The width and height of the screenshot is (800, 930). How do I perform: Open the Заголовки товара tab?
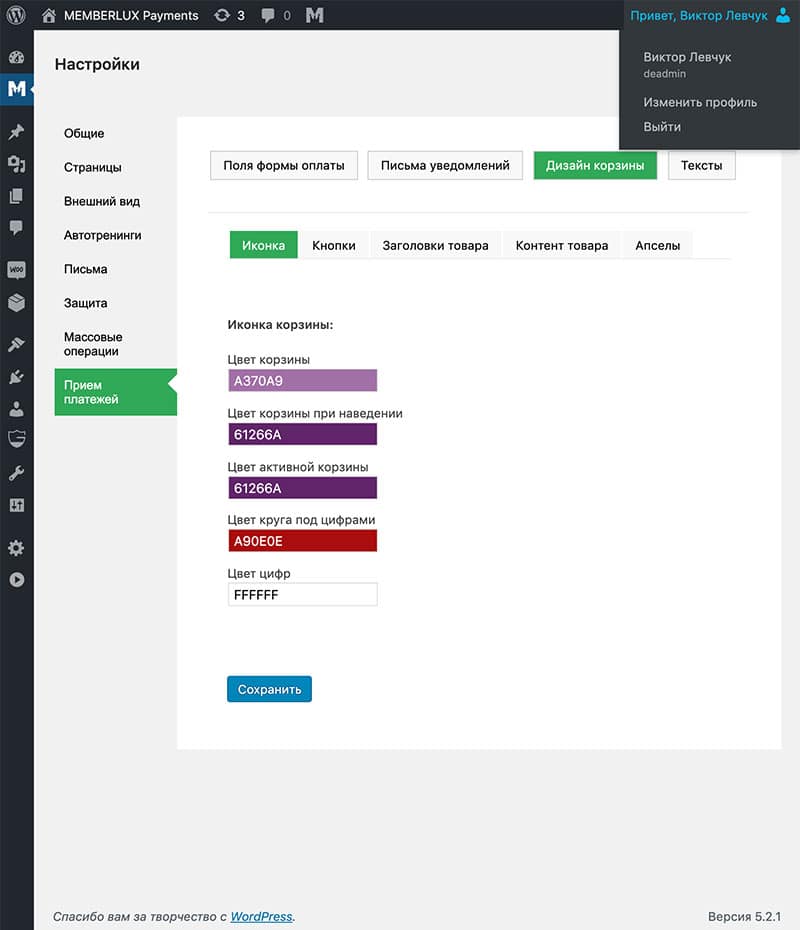click(435, 245)
